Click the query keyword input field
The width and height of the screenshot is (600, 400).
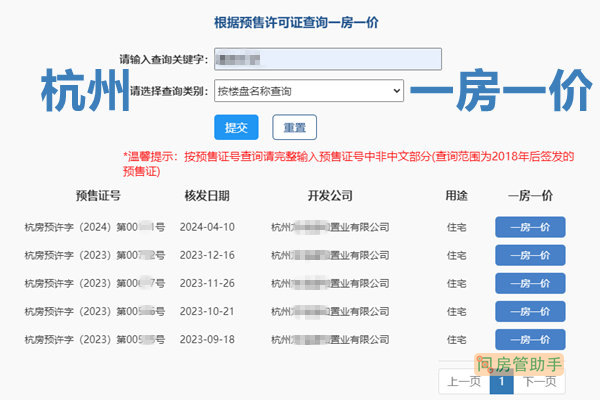(x=328, y=59)
